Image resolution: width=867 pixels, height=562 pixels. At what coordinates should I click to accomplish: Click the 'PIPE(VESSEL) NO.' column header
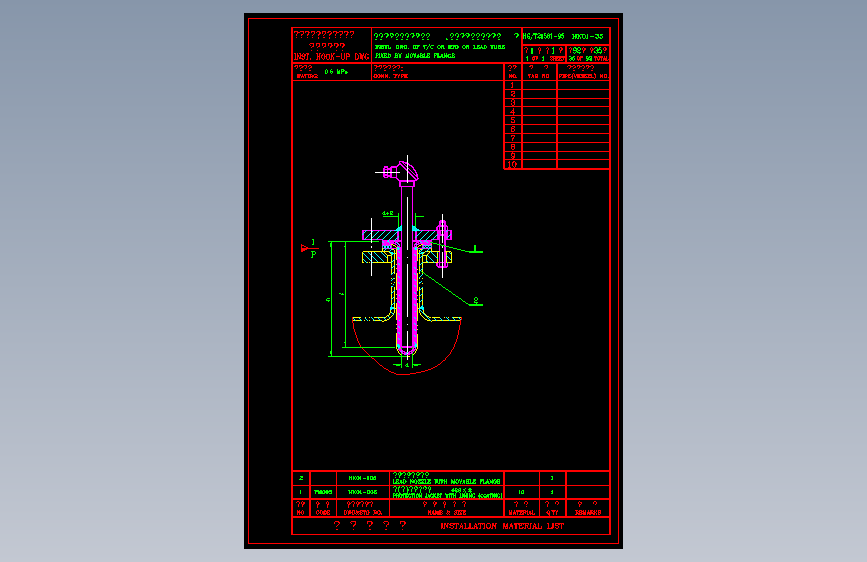(x=583, y=76)
